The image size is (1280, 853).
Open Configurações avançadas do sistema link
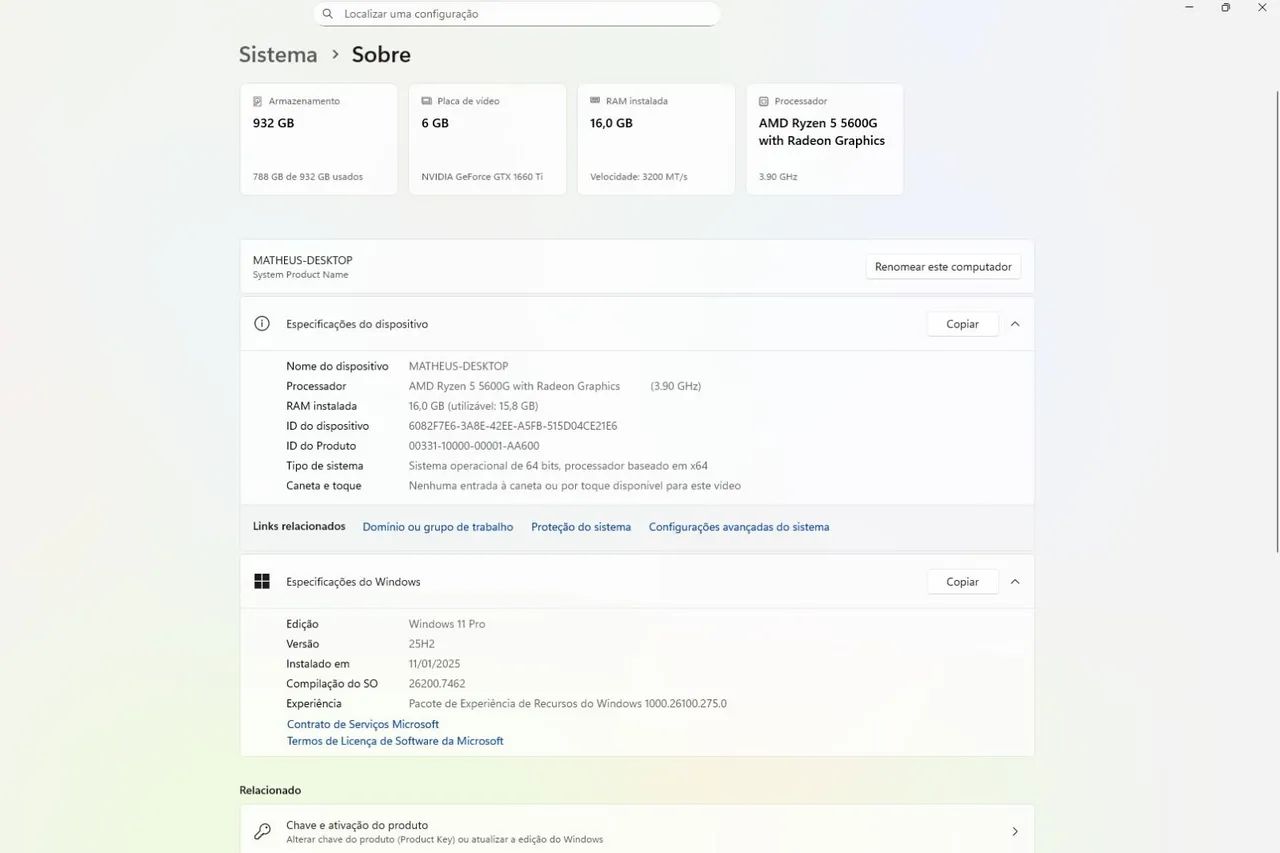pos(739,527)
